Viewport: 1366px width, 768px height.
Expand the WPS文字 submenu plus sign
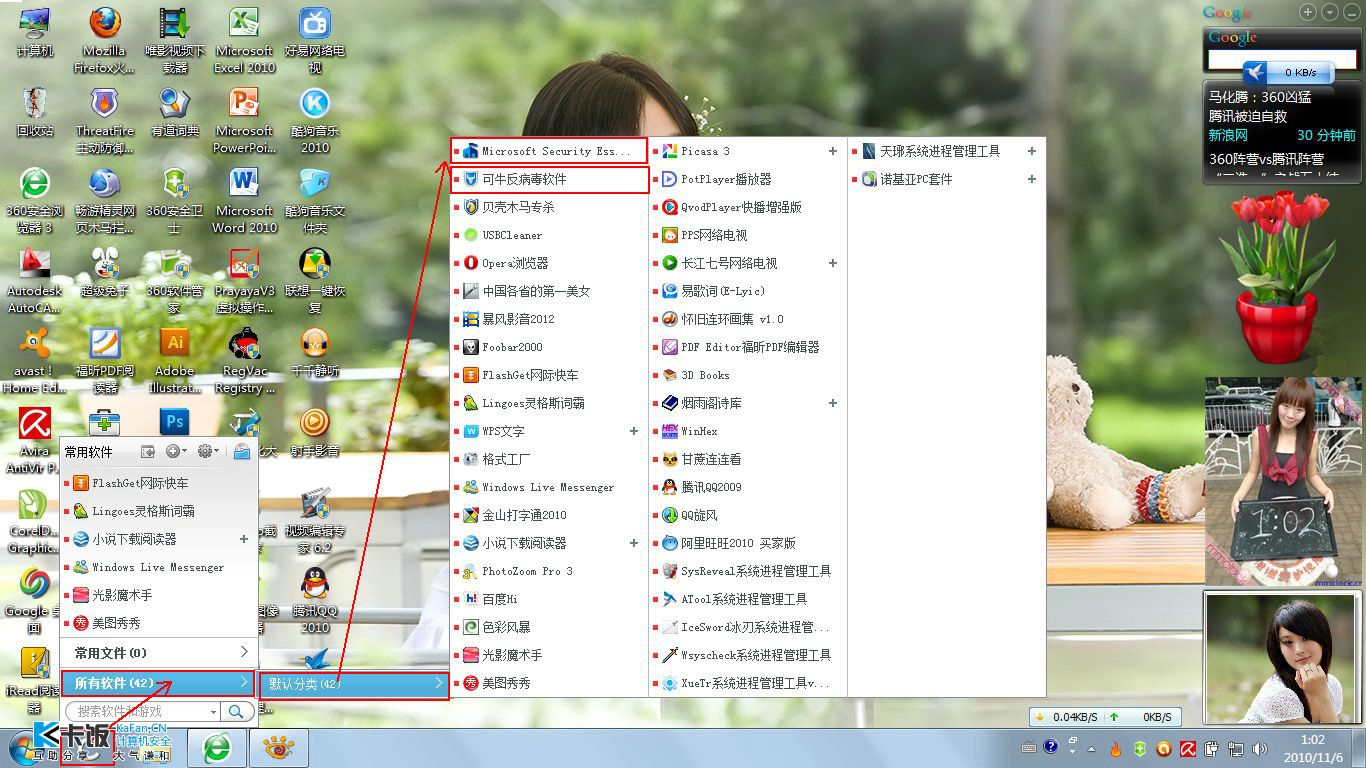[633, 431]
